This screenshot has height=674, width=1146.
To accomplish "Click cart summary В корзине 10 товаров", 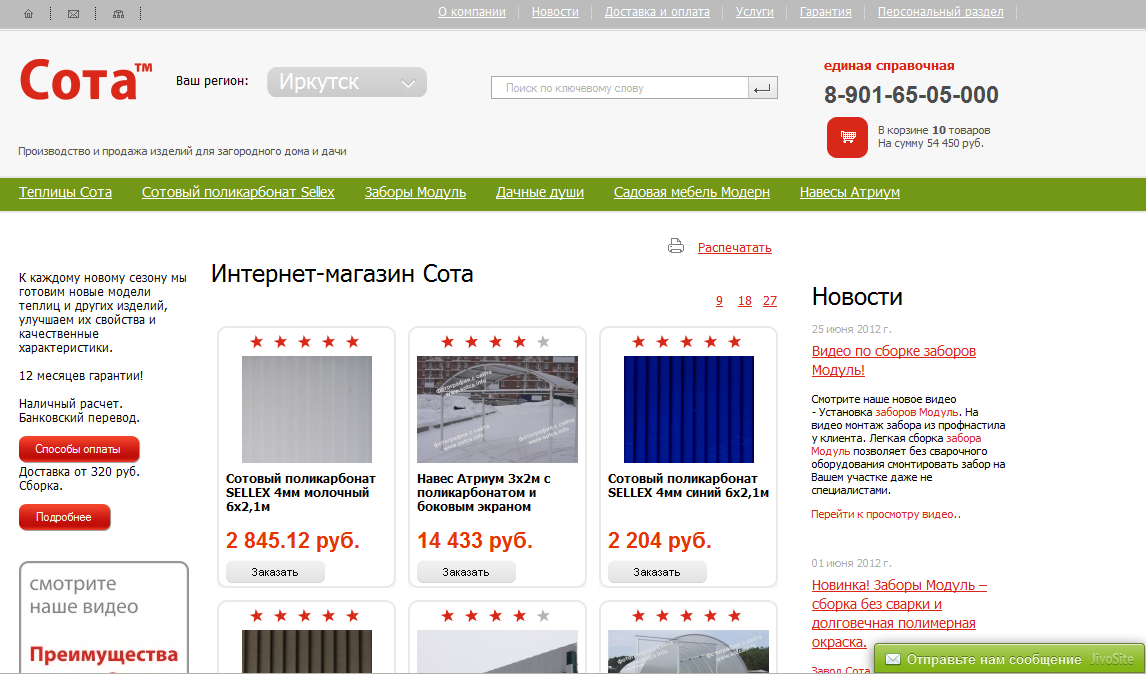I will pyautogui.click(x=934, y=137).
